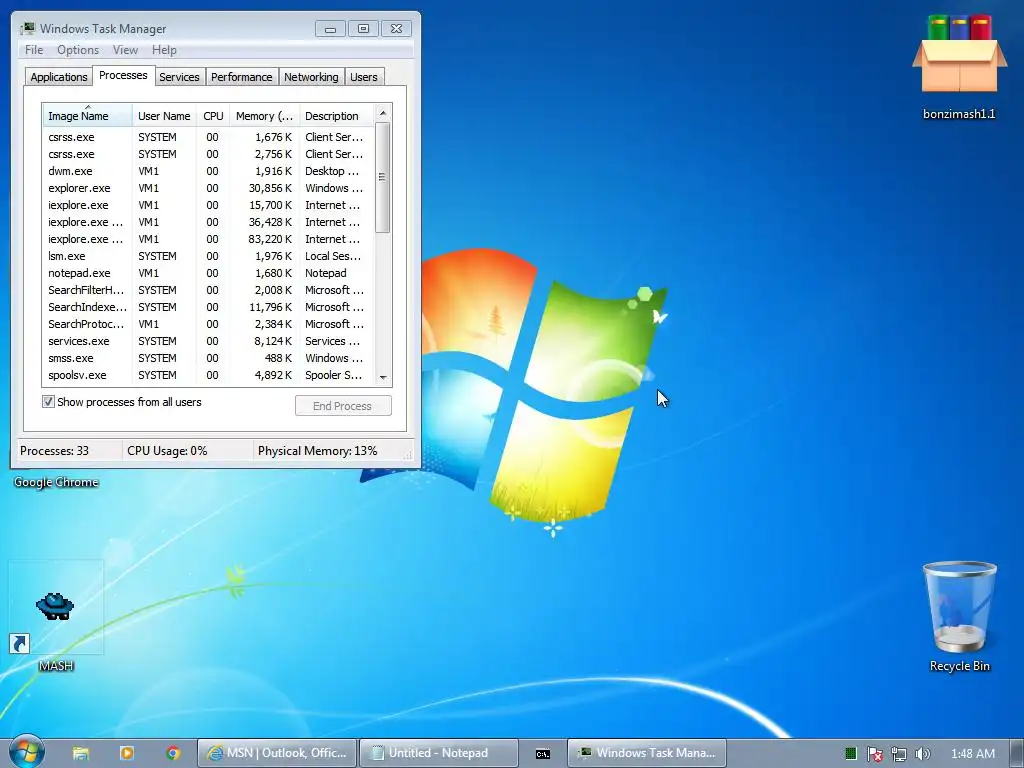1024x768 pixels.
Task: Click the Processes: 33 status bar entry
Action: [x=68, y=451]
